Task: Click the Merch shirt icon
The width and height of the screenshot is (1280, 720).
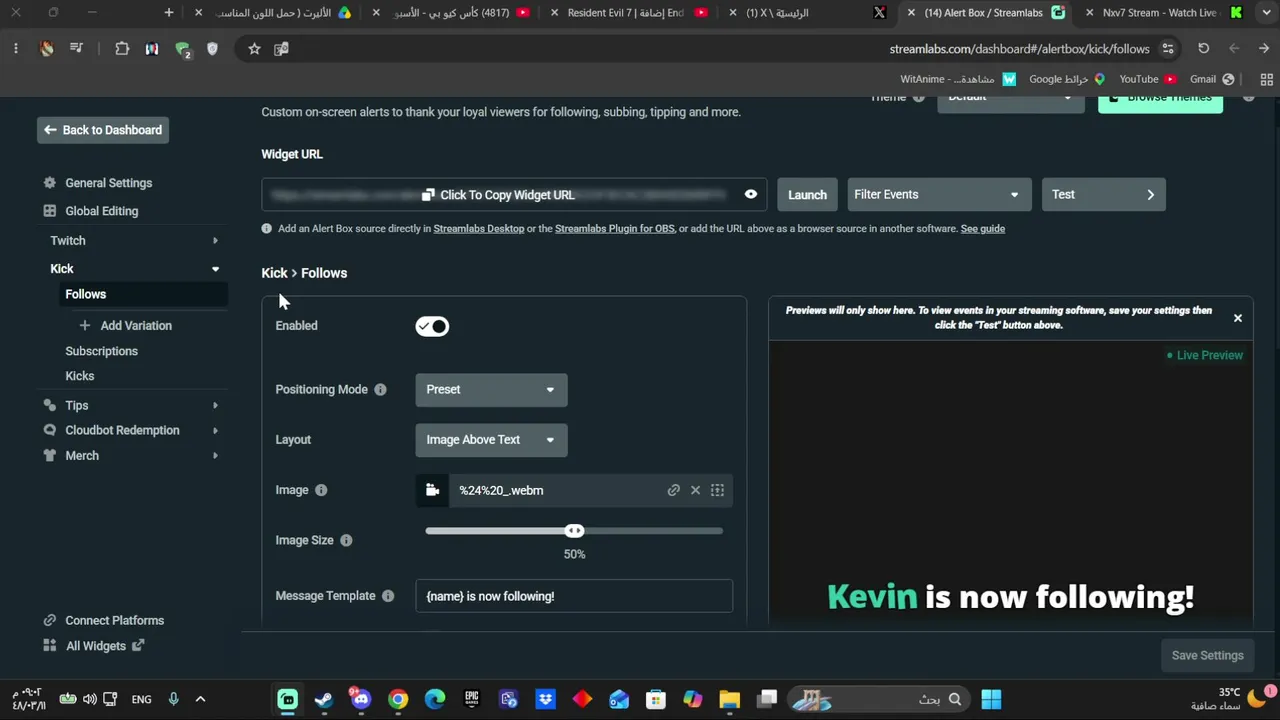Action: 50,456
